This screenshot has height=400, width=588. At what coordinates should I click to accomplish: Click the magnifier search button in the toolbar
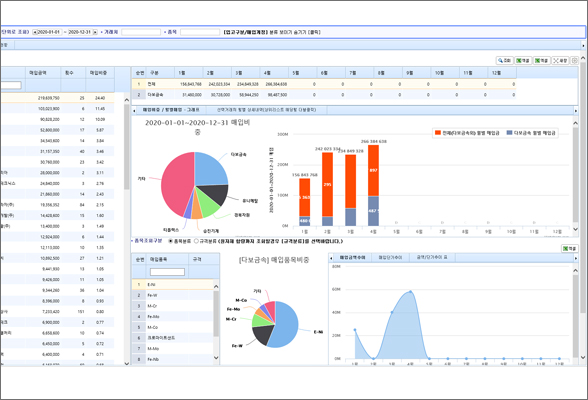pyautogui.click(x=504, y=60)
